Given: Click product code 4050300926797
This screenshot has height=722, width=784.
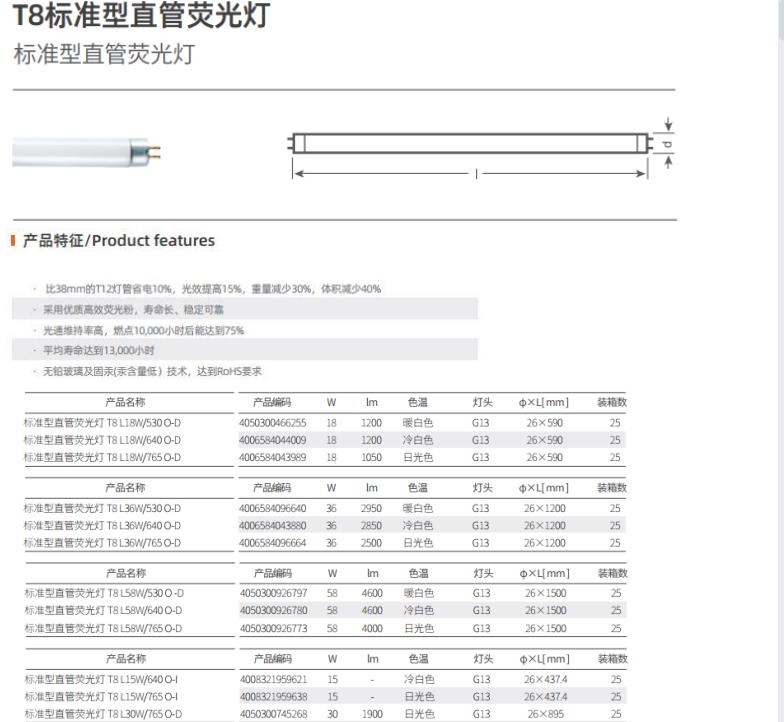Looking at the screenshot, I should 272,594.
